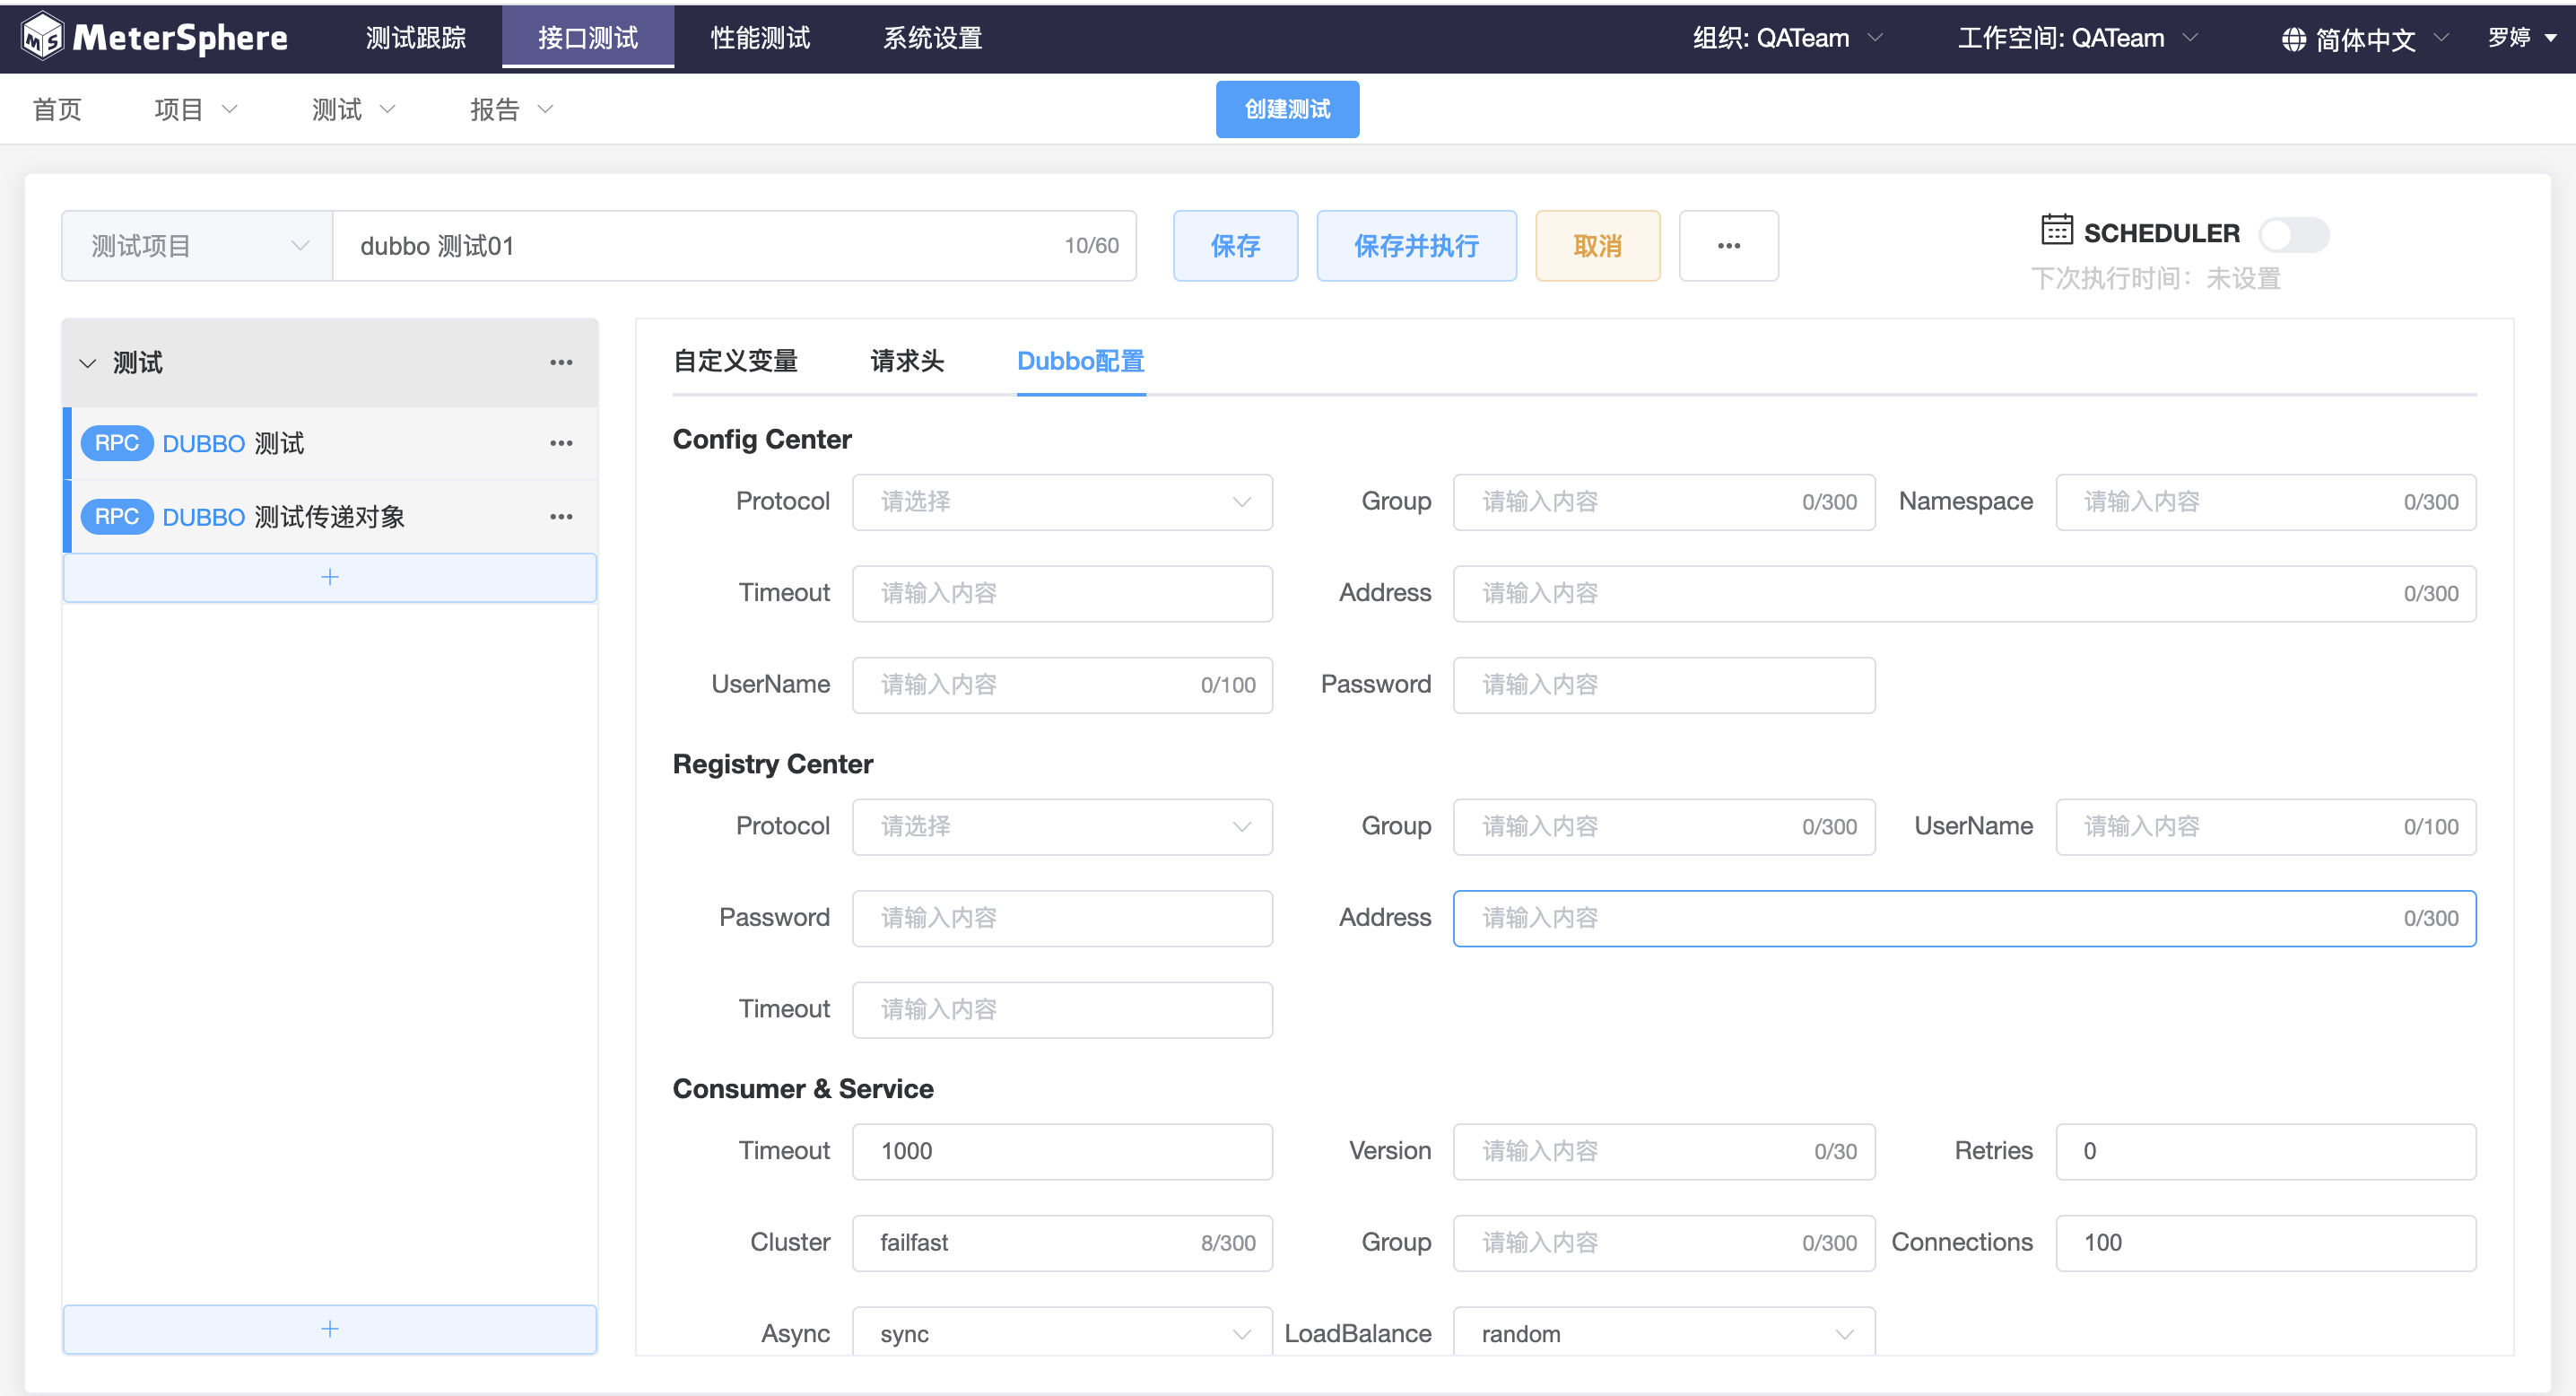
Task: Go to 性能测试 module
Action: (x=760, y=38)
